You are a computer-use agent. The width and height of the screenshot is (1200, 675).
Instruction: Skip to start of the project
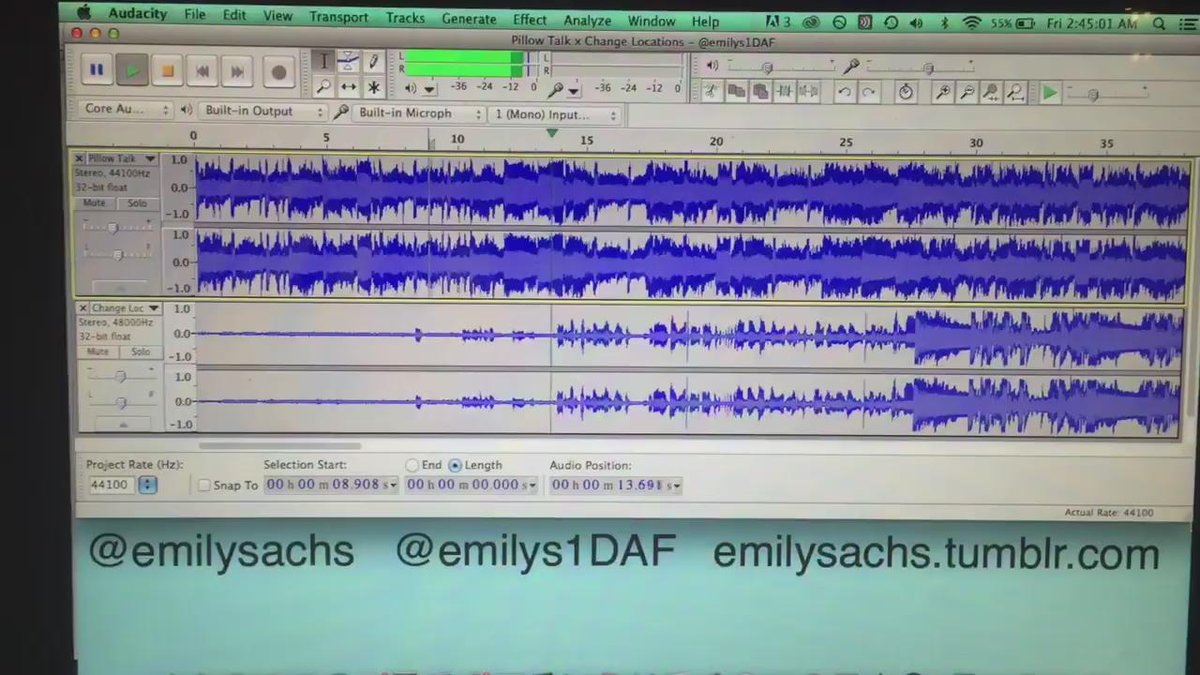click(202, 71)
